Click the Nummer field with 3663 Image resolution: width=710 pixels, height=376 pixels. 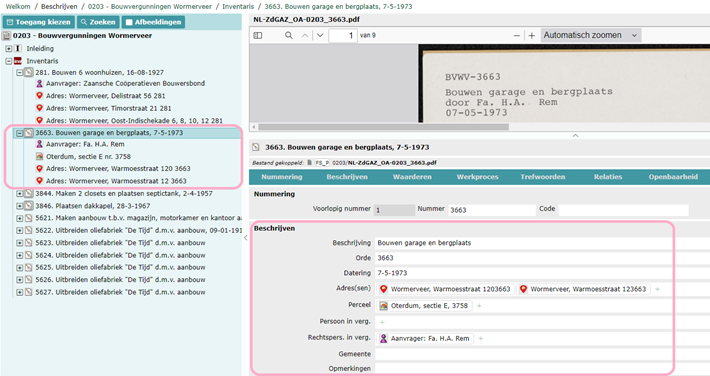coord(491,210)
